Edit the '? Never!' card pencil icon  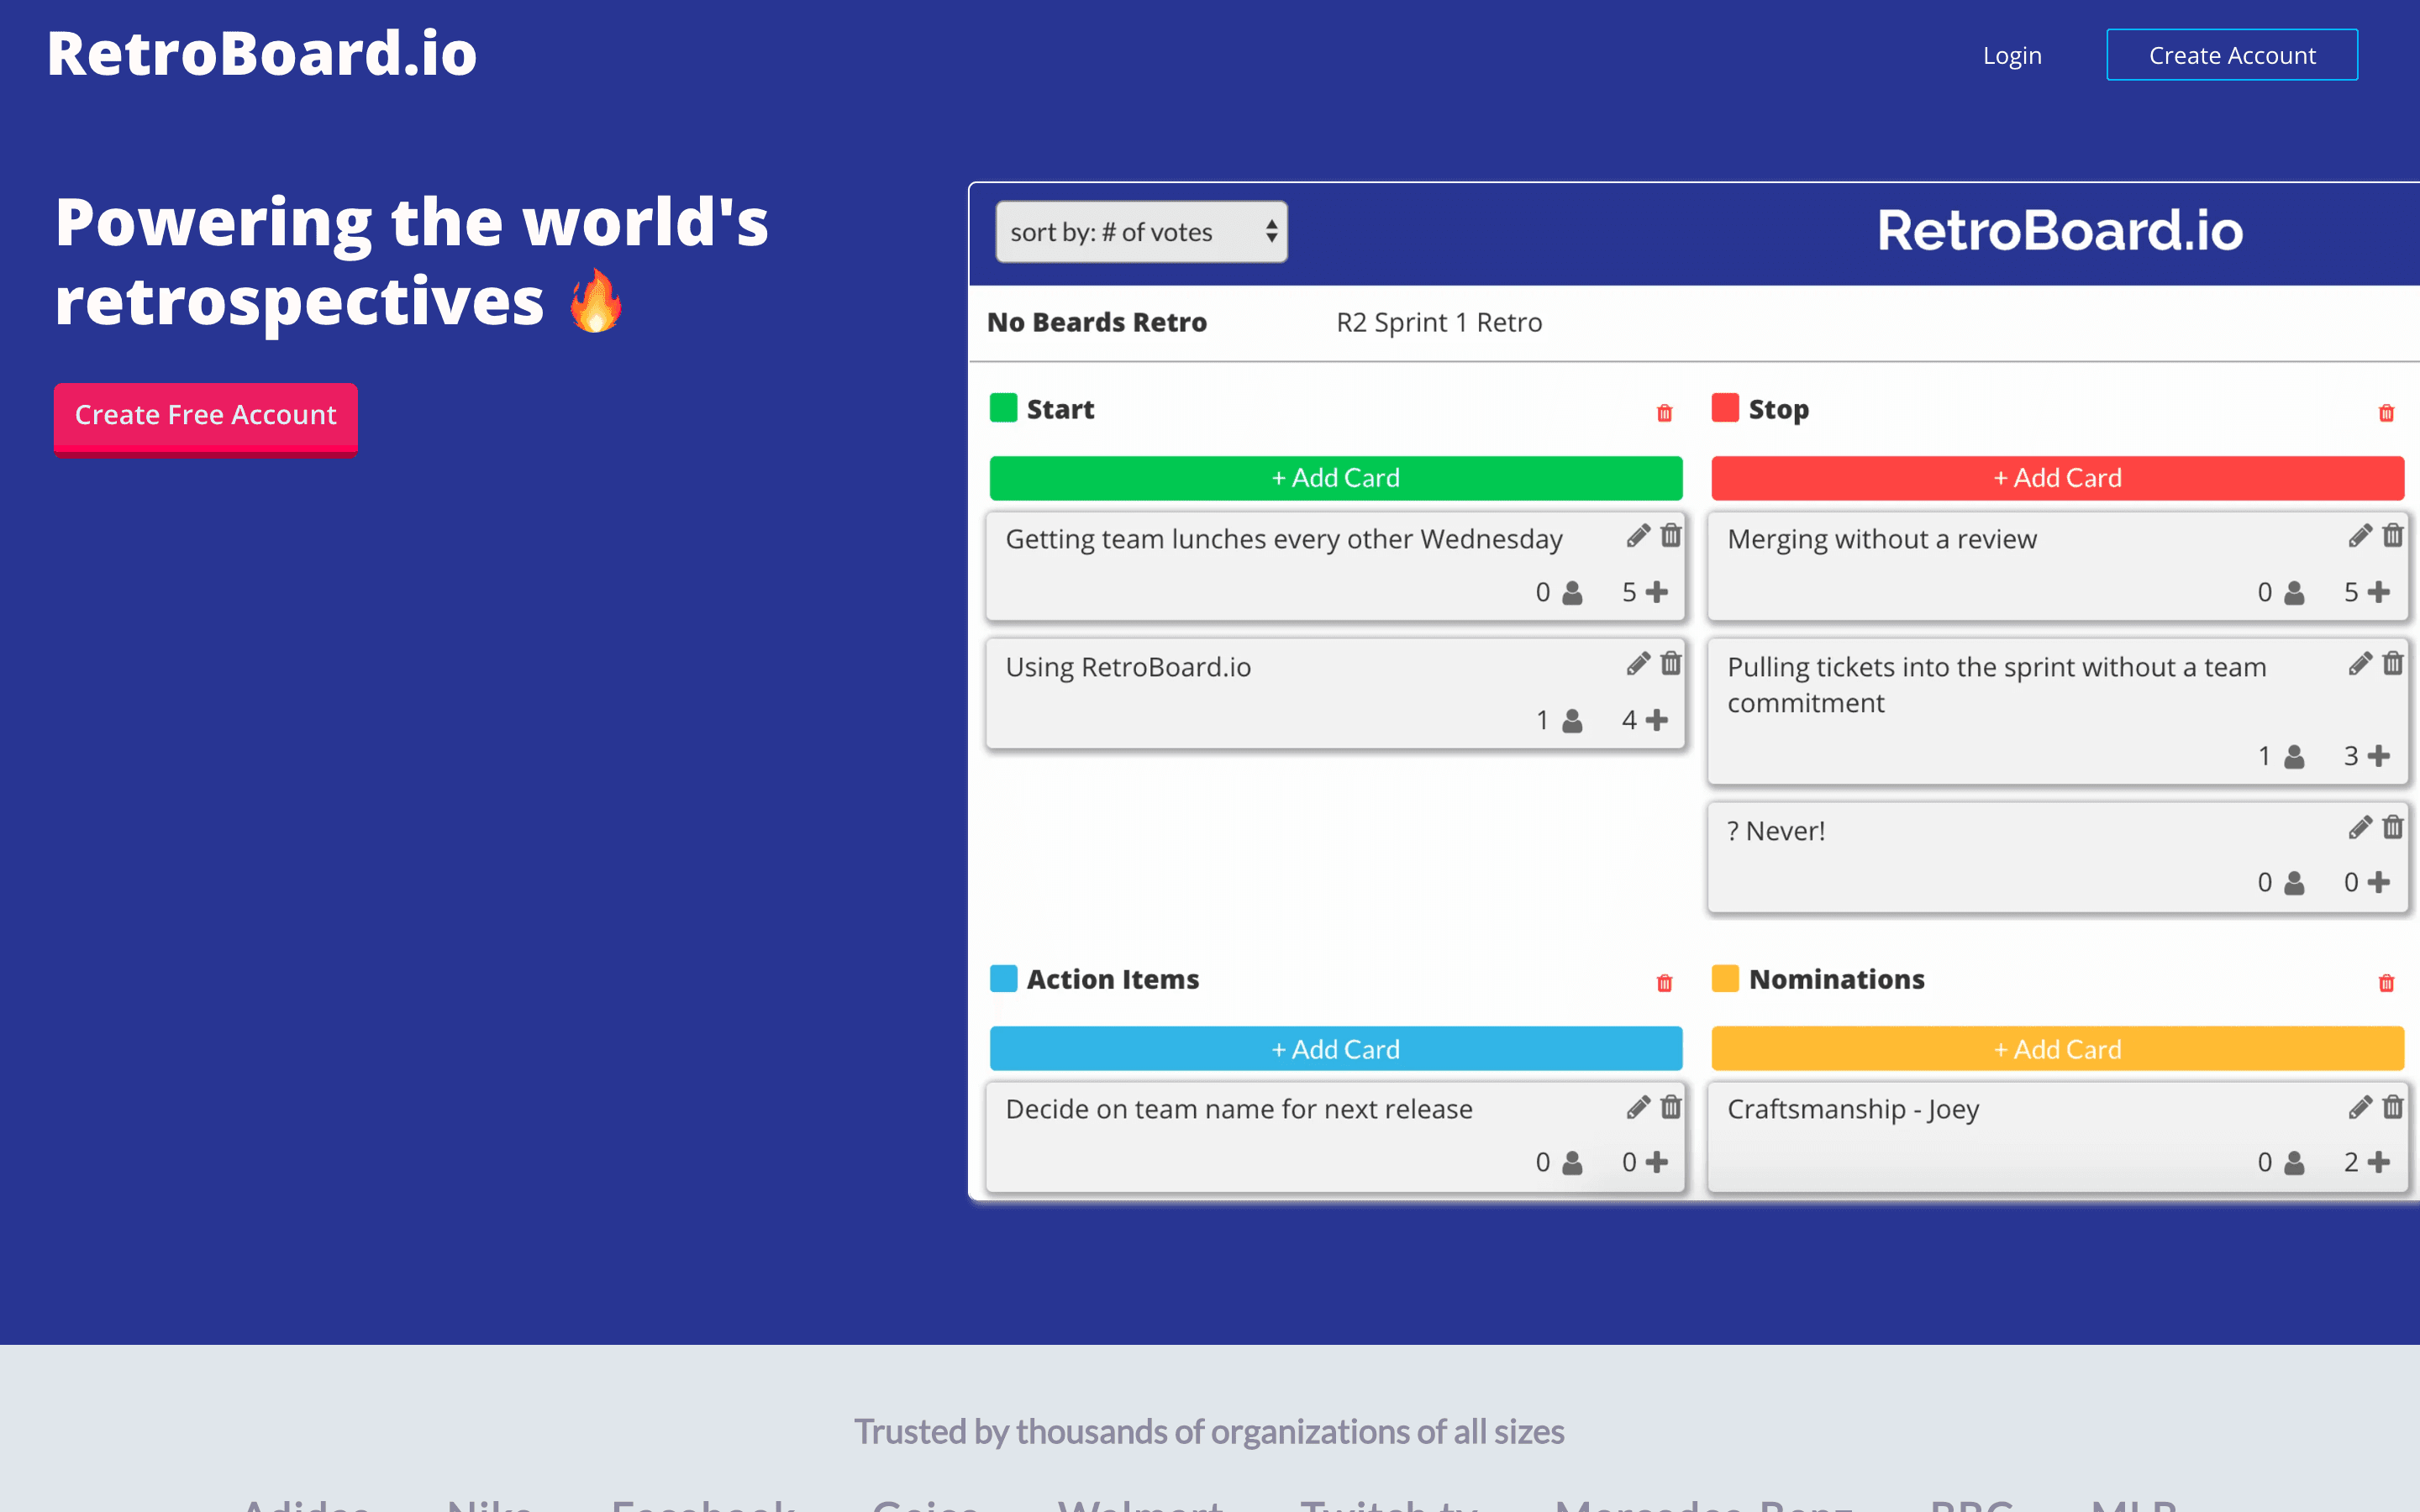(2360, 828)
